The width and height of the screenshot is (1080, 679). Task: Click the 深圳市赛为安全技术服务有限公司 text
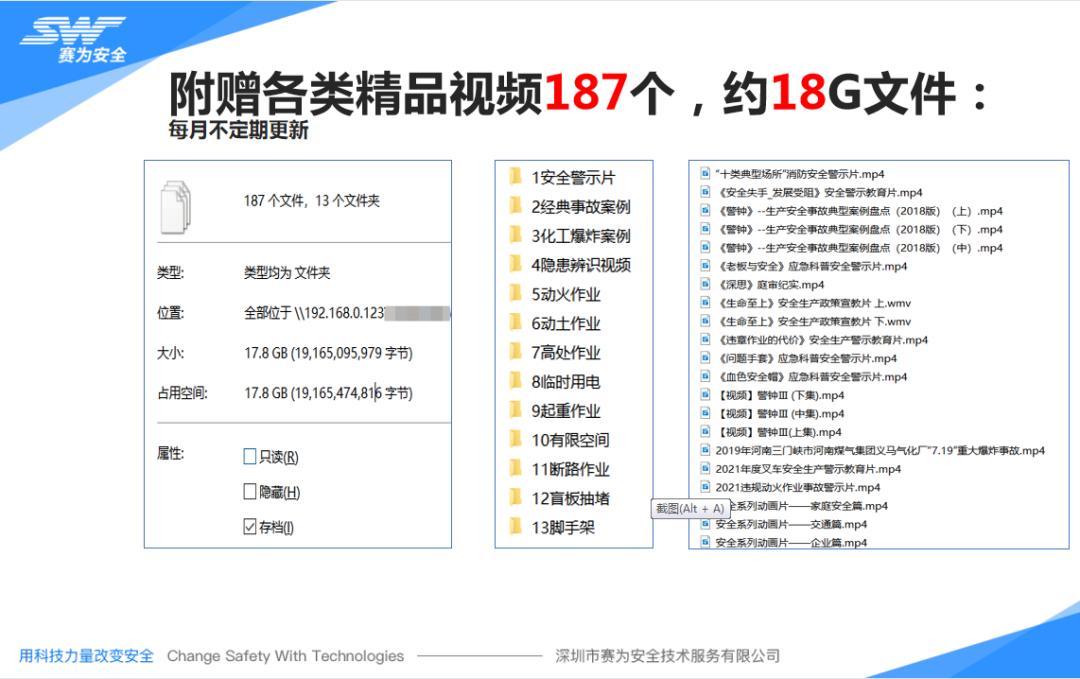667,656
